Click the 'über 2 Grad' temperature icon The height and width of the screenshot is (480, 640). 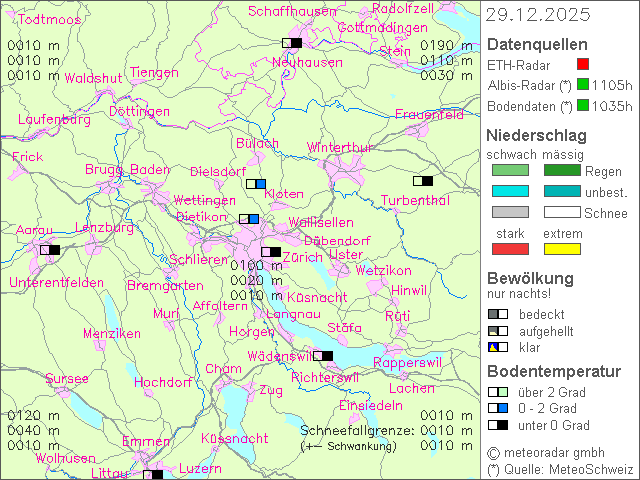[497, 392]
